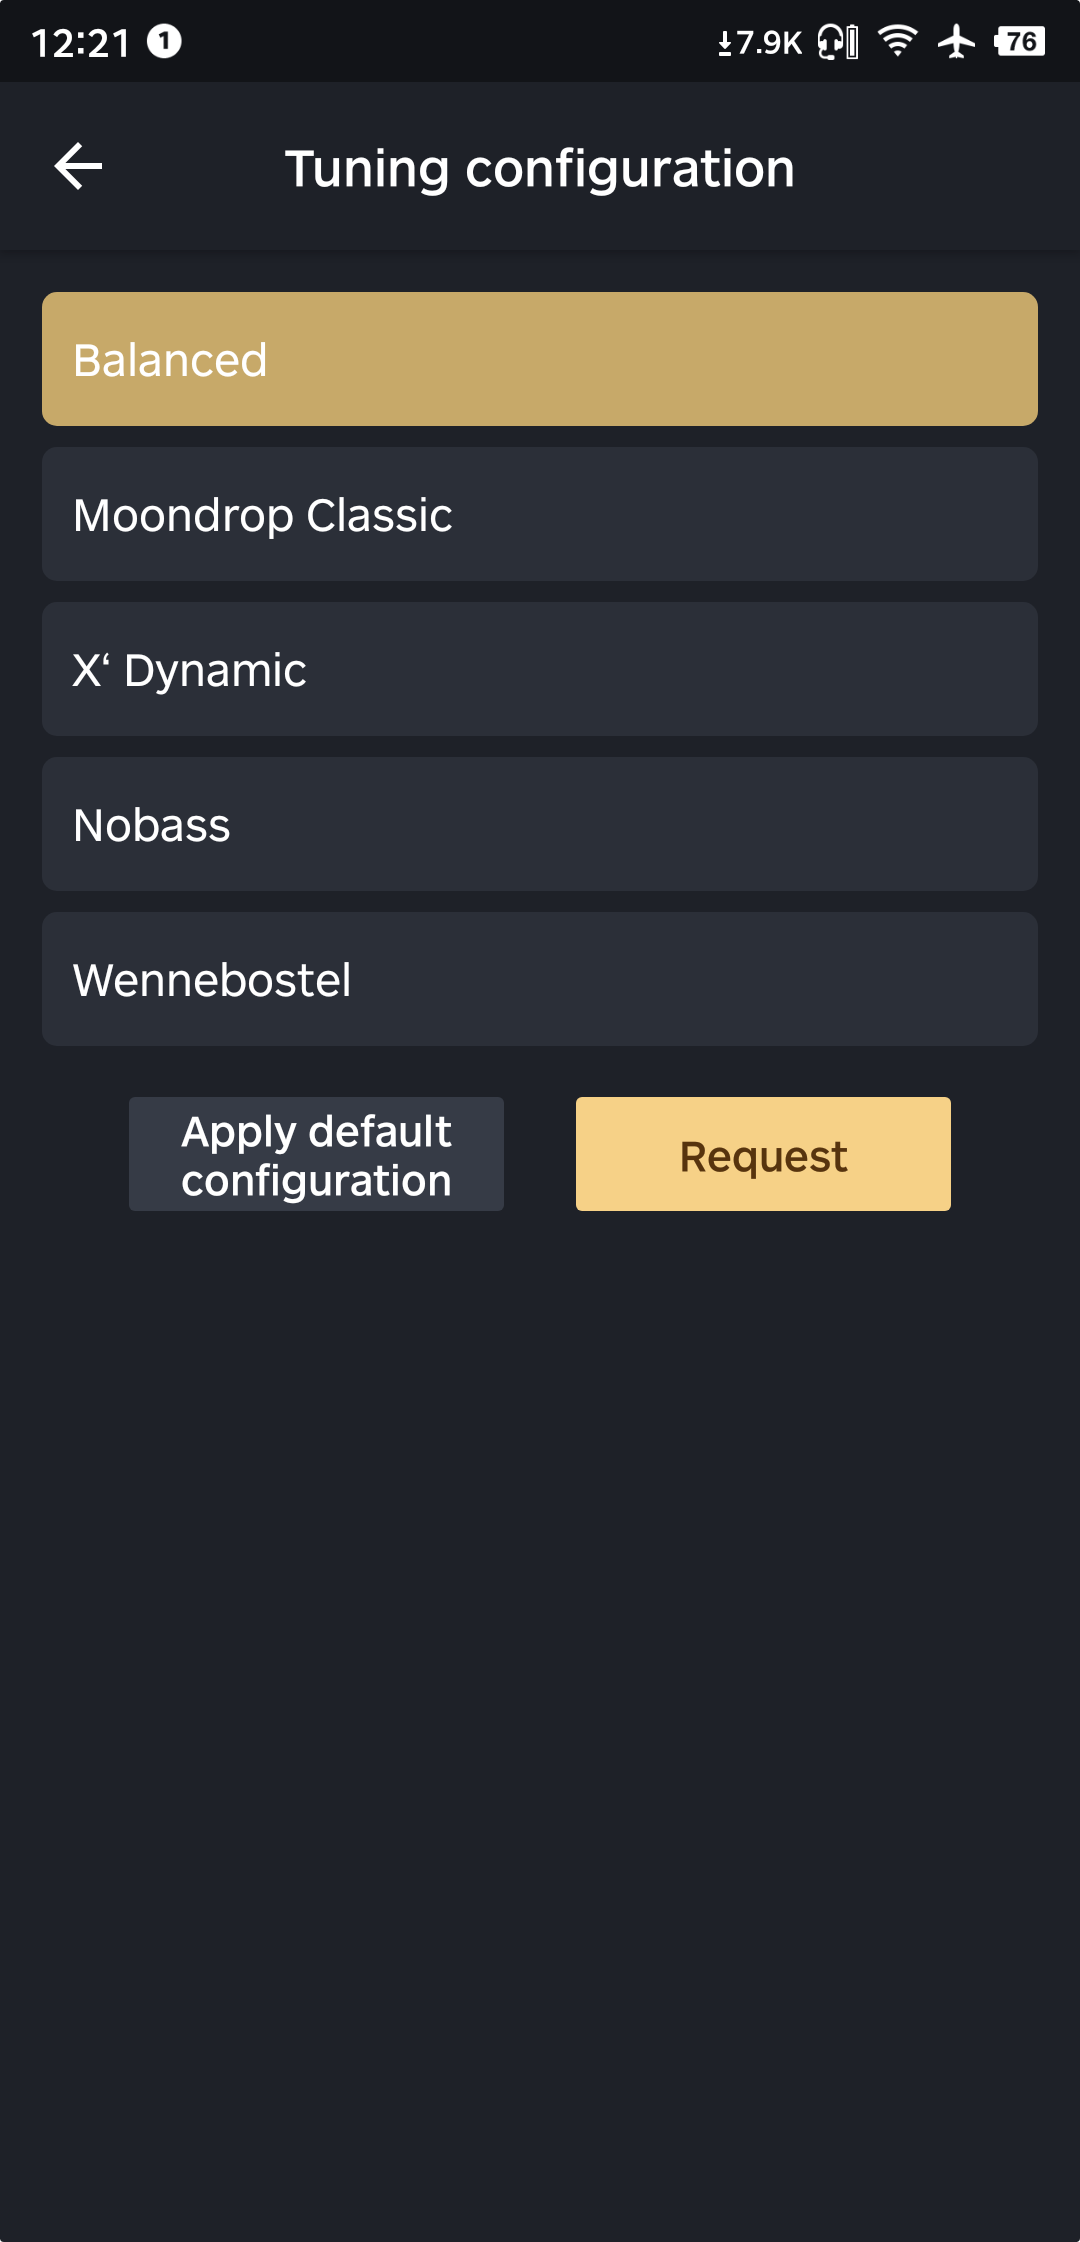The image size is (1080, 2242).
Task: Tap the empty area below the buttons
Action: coord(540,1700)
